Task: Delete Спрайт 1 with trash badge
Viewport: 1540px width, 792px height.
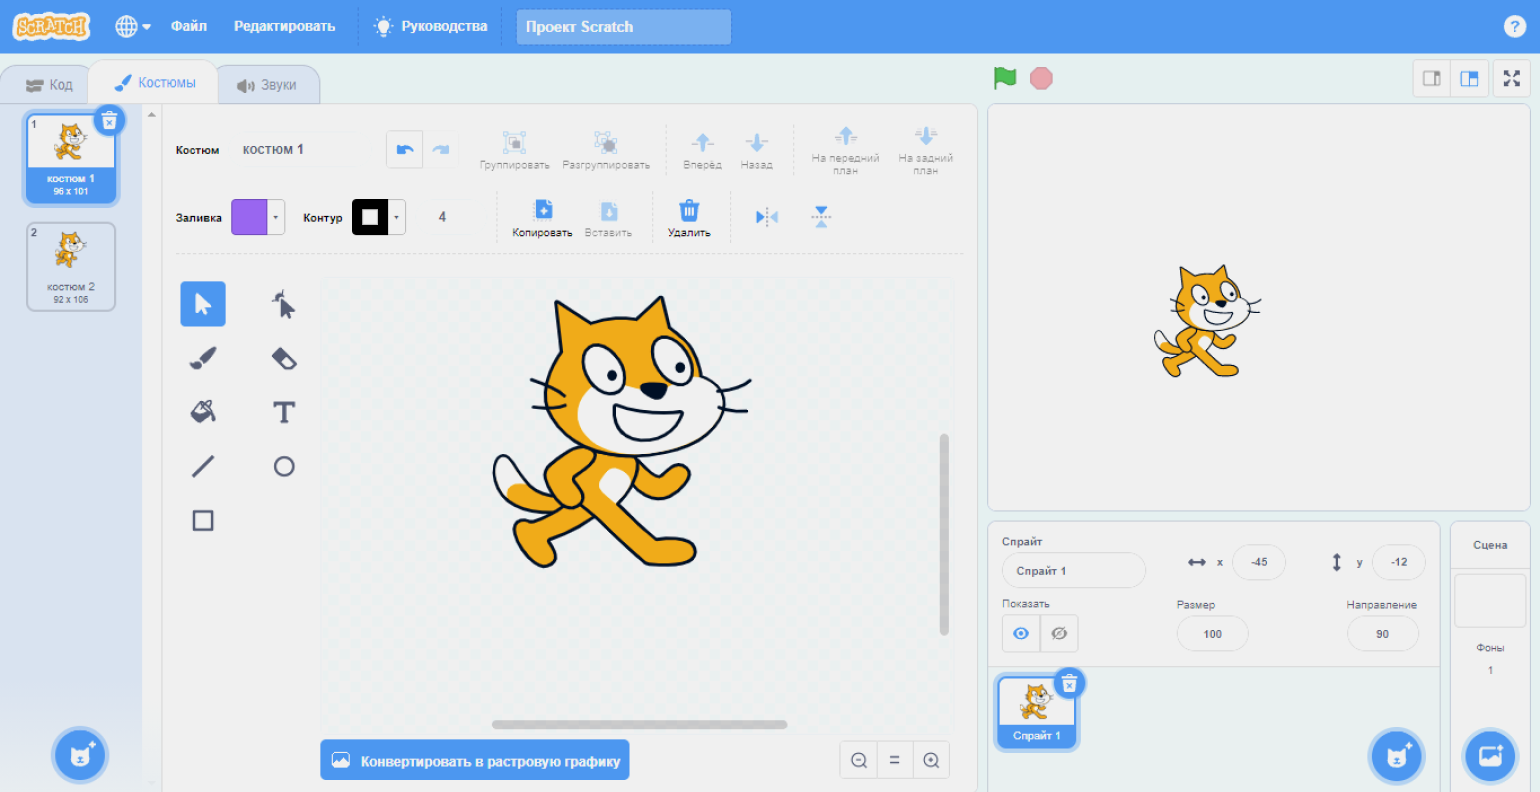Action: point(1069,683)
